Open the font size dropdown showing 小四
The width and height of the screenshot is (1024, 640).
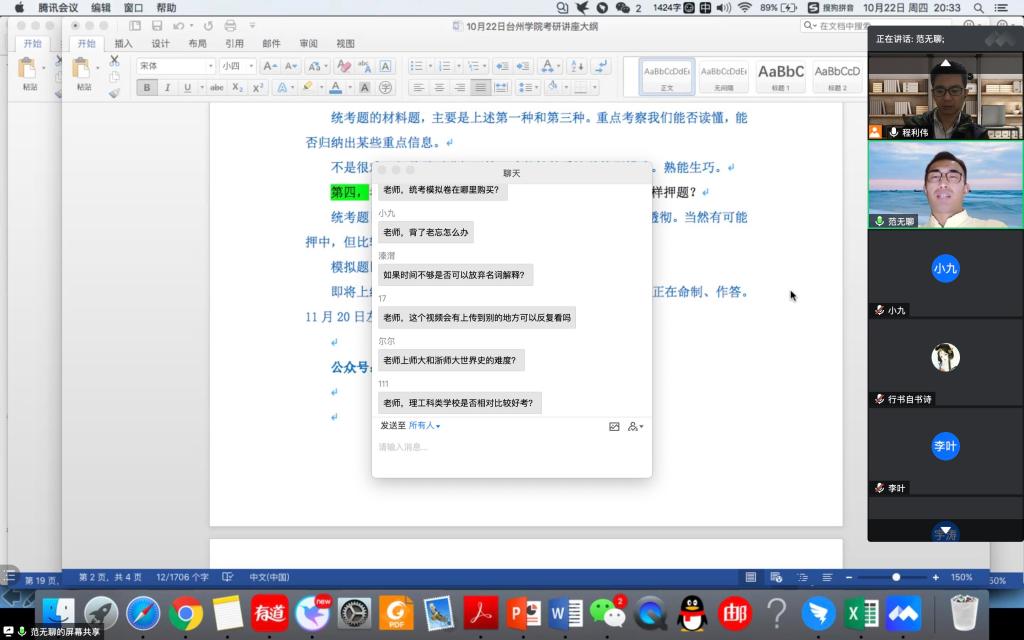tap(237, 66)
